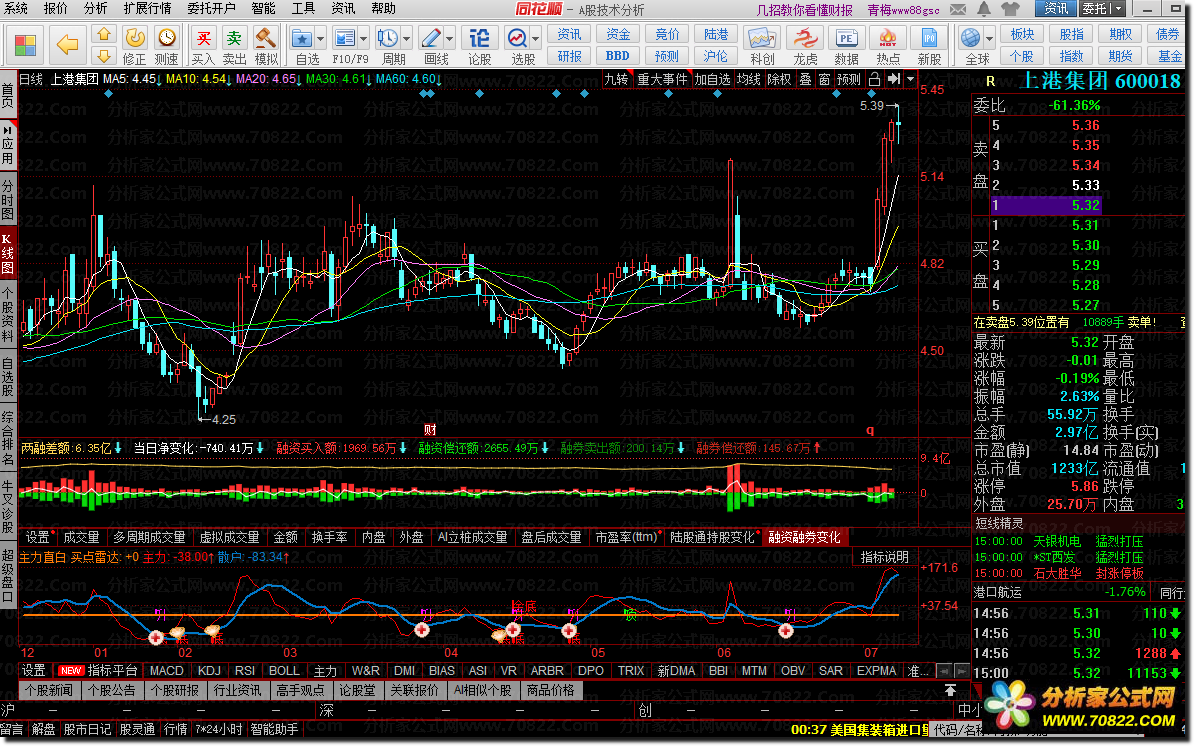This screenshot has height=746, width=1195.
Task: Click the 测速 clock icon
Action: (166, 39)
